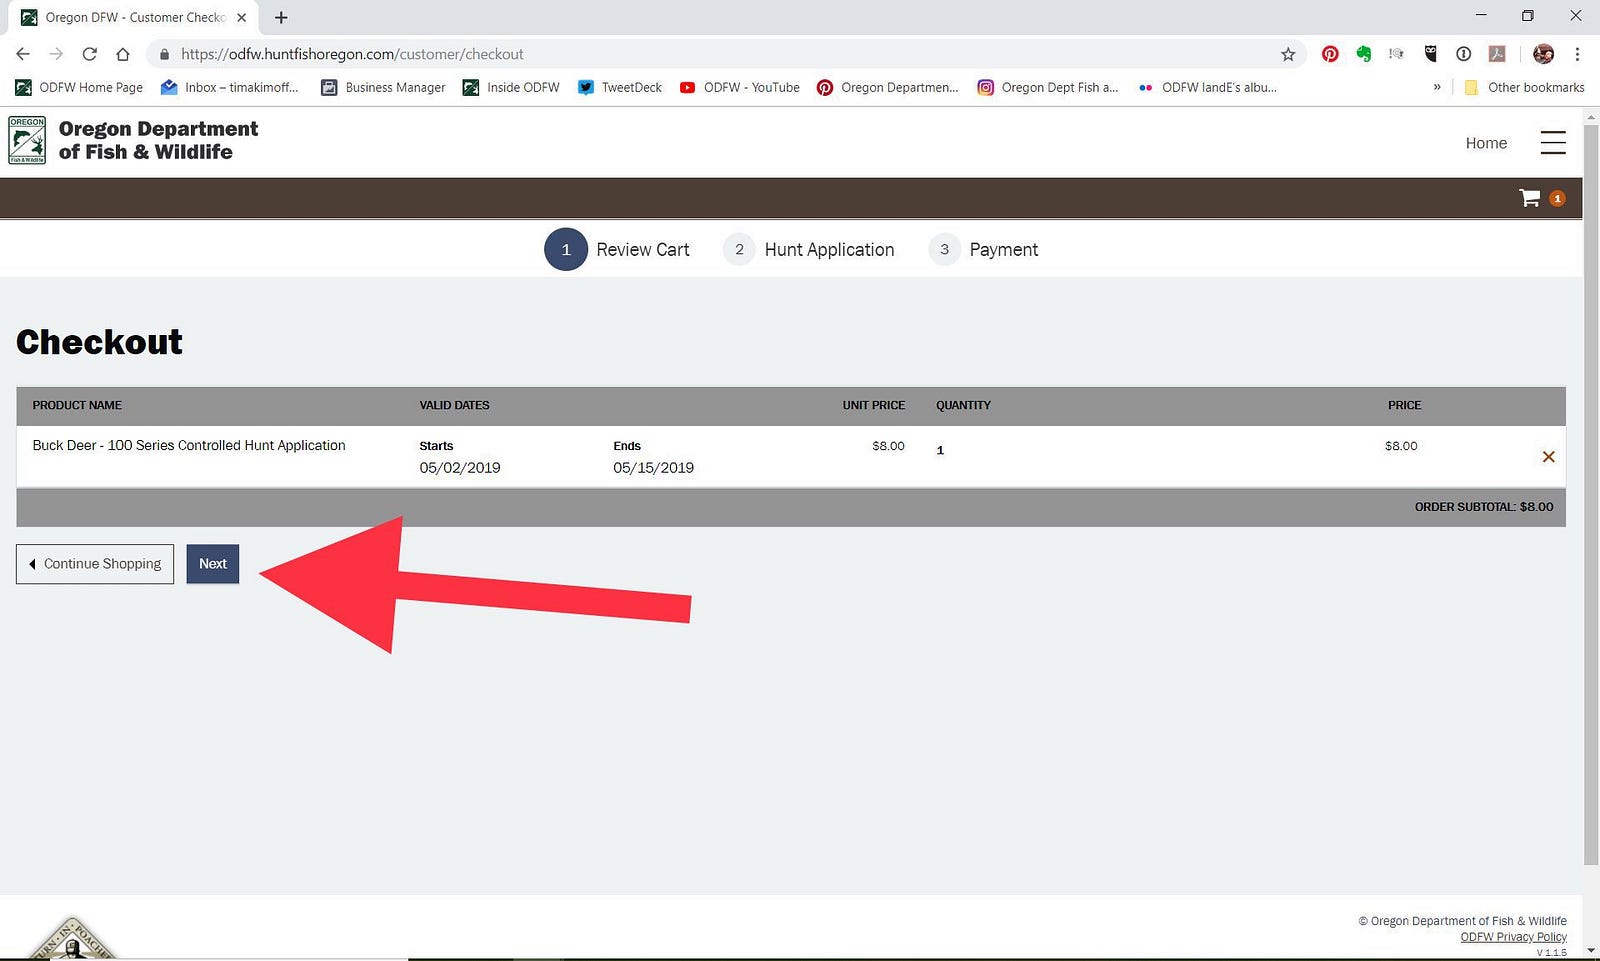This screenshot has height=961, width=1600.
Task: Click the circled info extension icon
Action: click(1463, 54)
